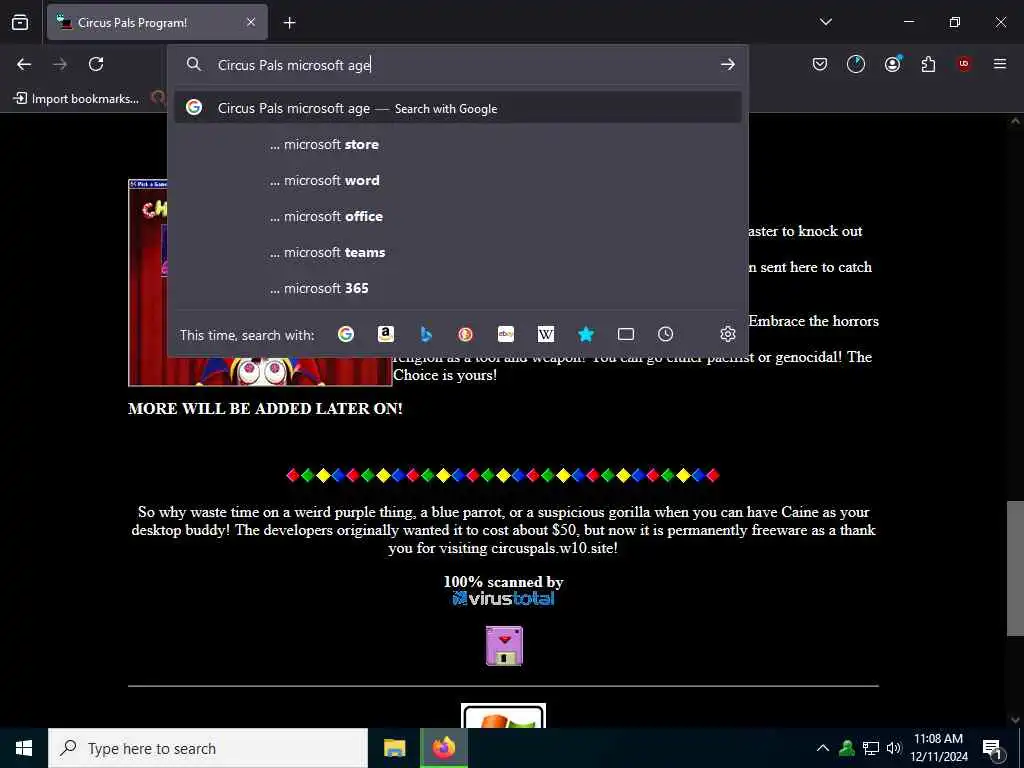Search this time with eBay icon
This screenshot has width=1024, height=768.
coord(505,334)
